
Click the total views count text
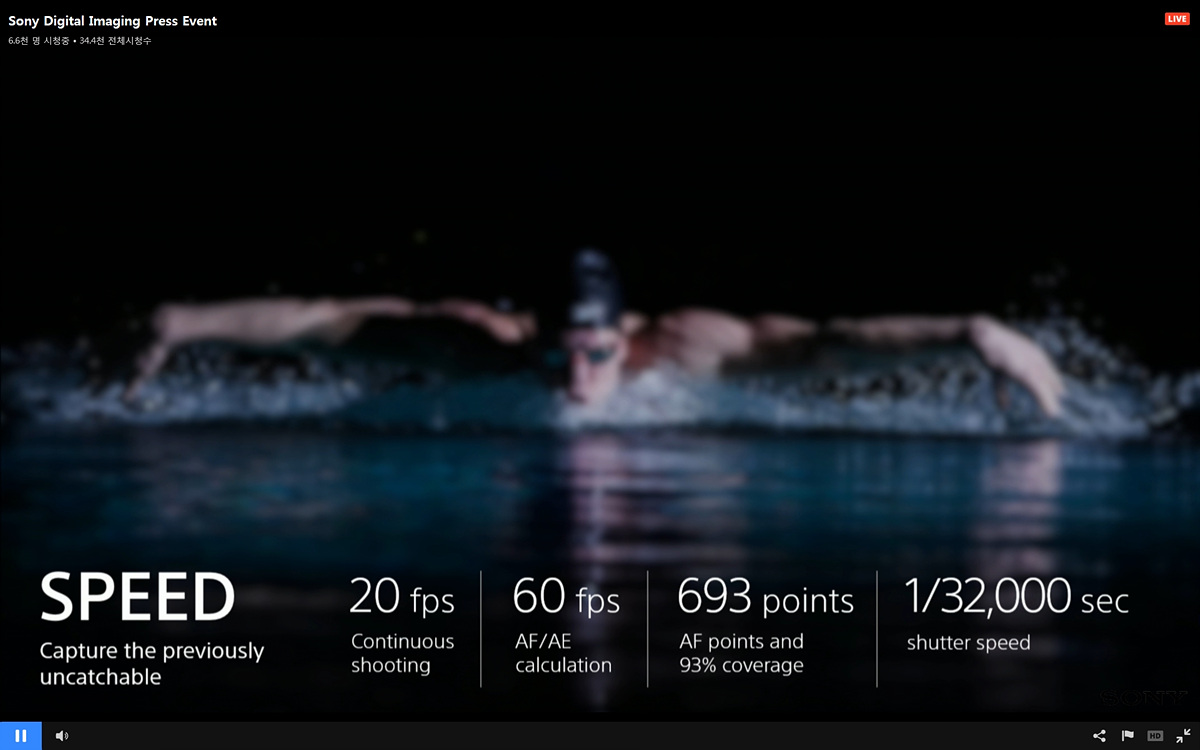coord(115,41)
